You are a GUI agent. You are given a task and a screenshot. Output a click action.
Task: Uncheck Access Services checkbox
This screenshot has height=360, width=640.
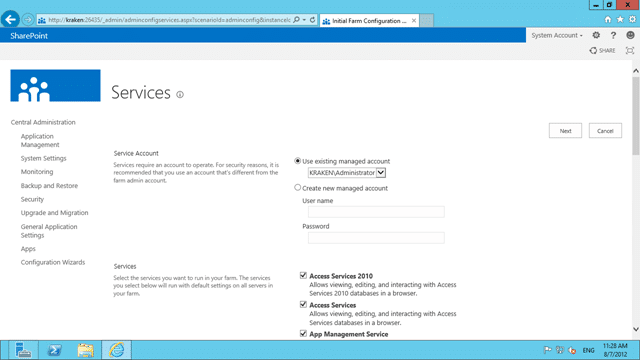303,304
